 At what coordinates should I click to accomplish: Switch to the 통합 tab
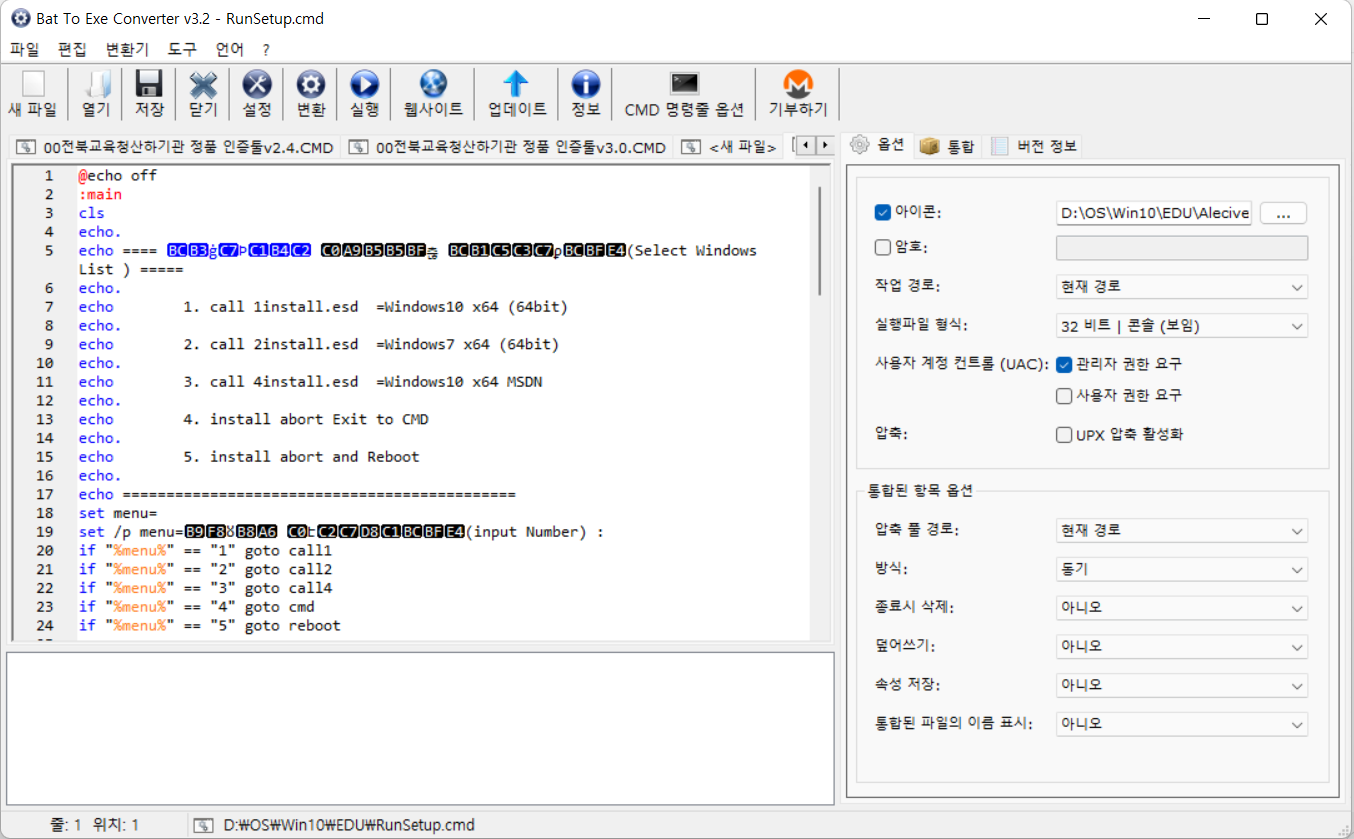tap(947, 146)
